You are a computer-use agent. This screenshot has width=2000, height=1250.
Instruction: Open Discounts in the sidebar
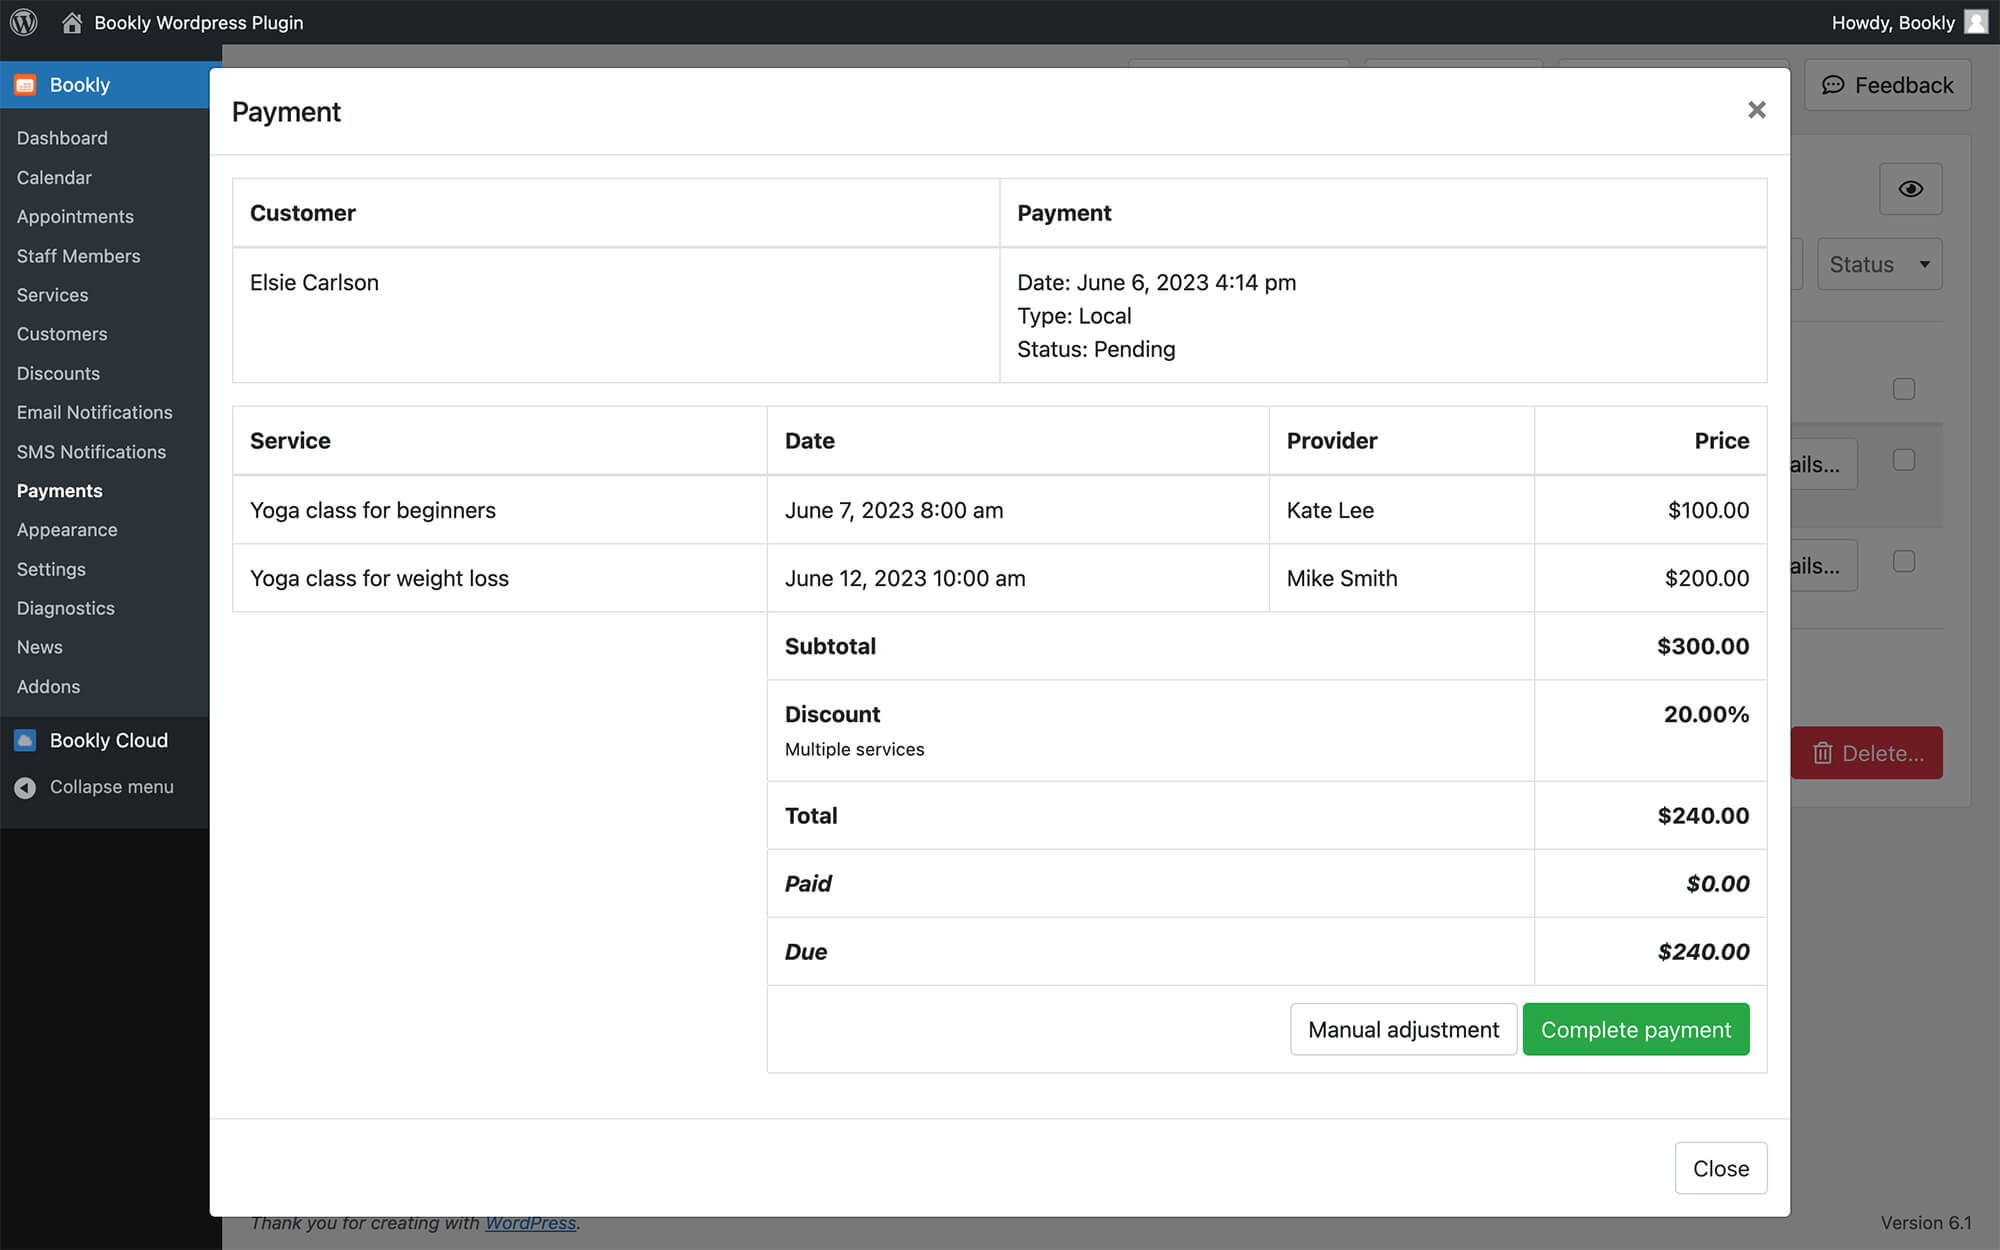[x=58, y=373]
